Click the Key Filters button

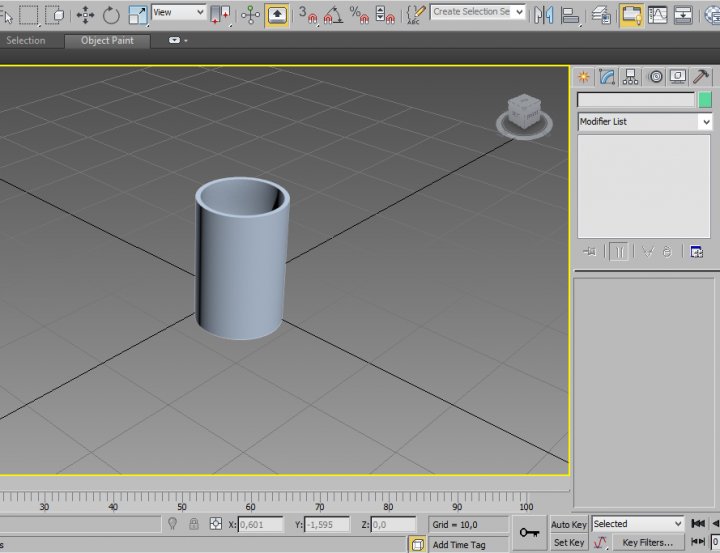tap(647, 542)
